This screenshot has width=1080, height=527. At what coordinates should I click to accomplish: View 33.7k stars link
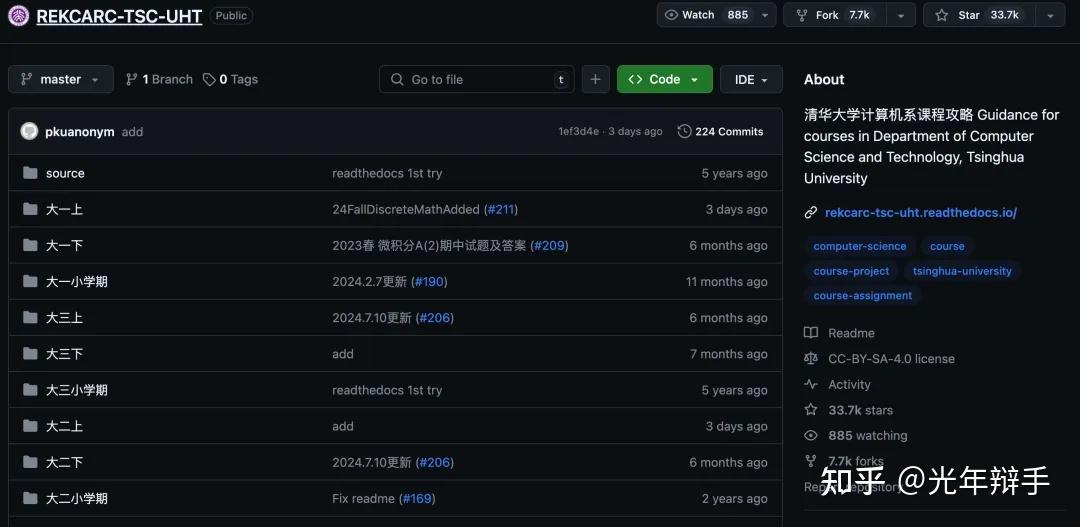coord(860,410)
